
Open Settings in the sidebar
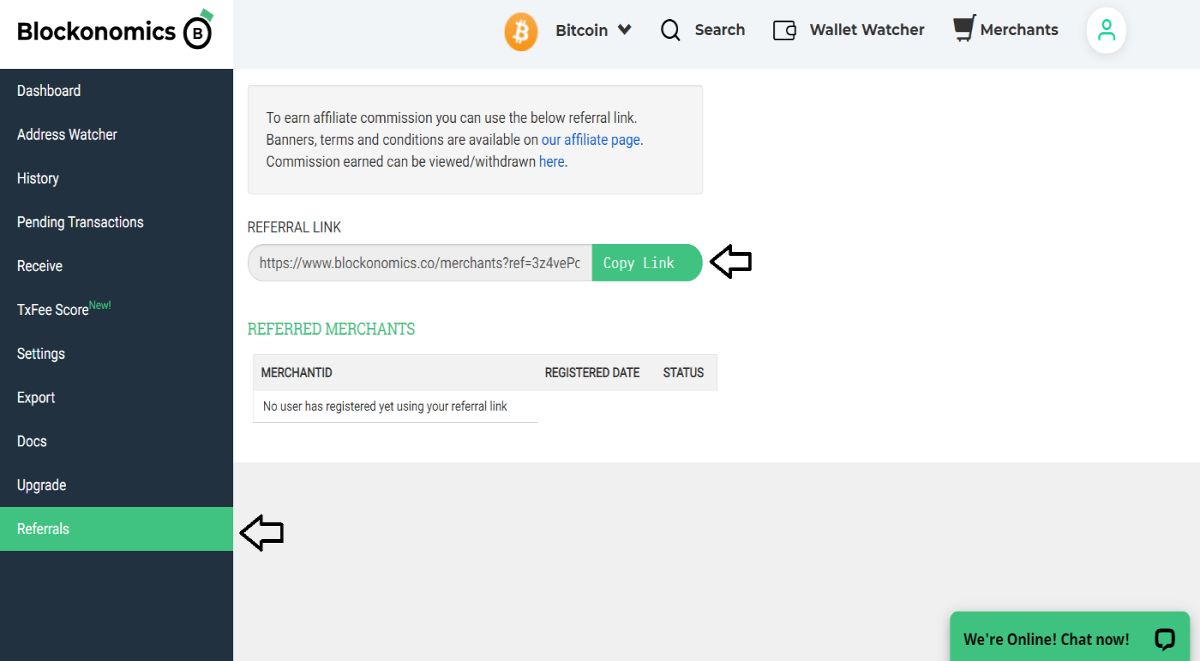coord(116,354)
